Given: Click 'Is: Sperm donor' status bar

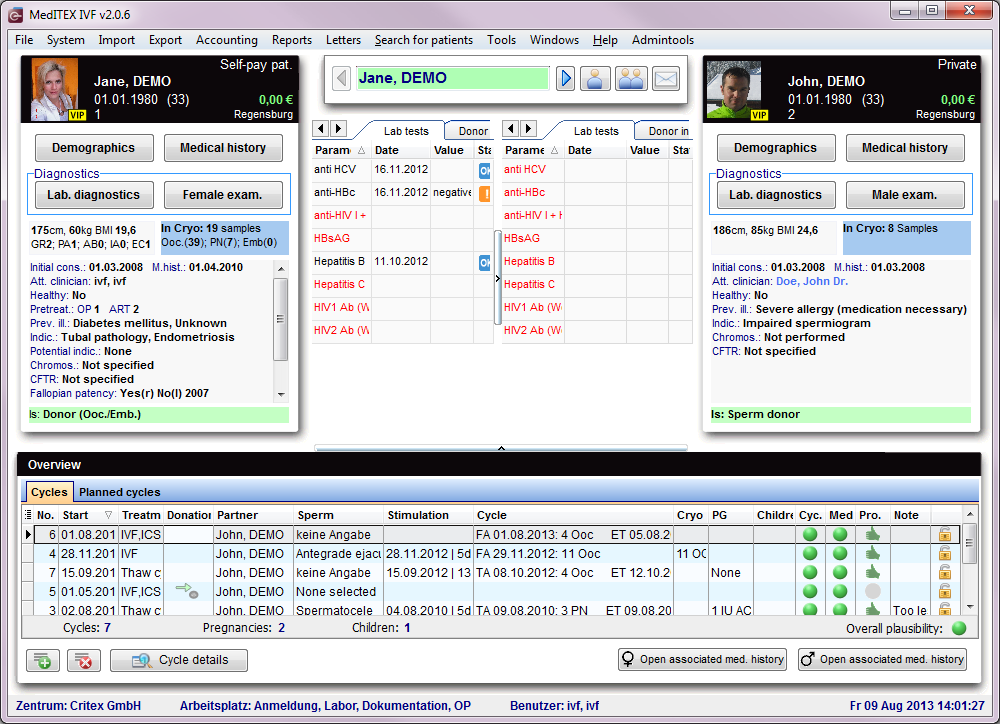Looking at the screenshot, I should [x=841, y=415].
